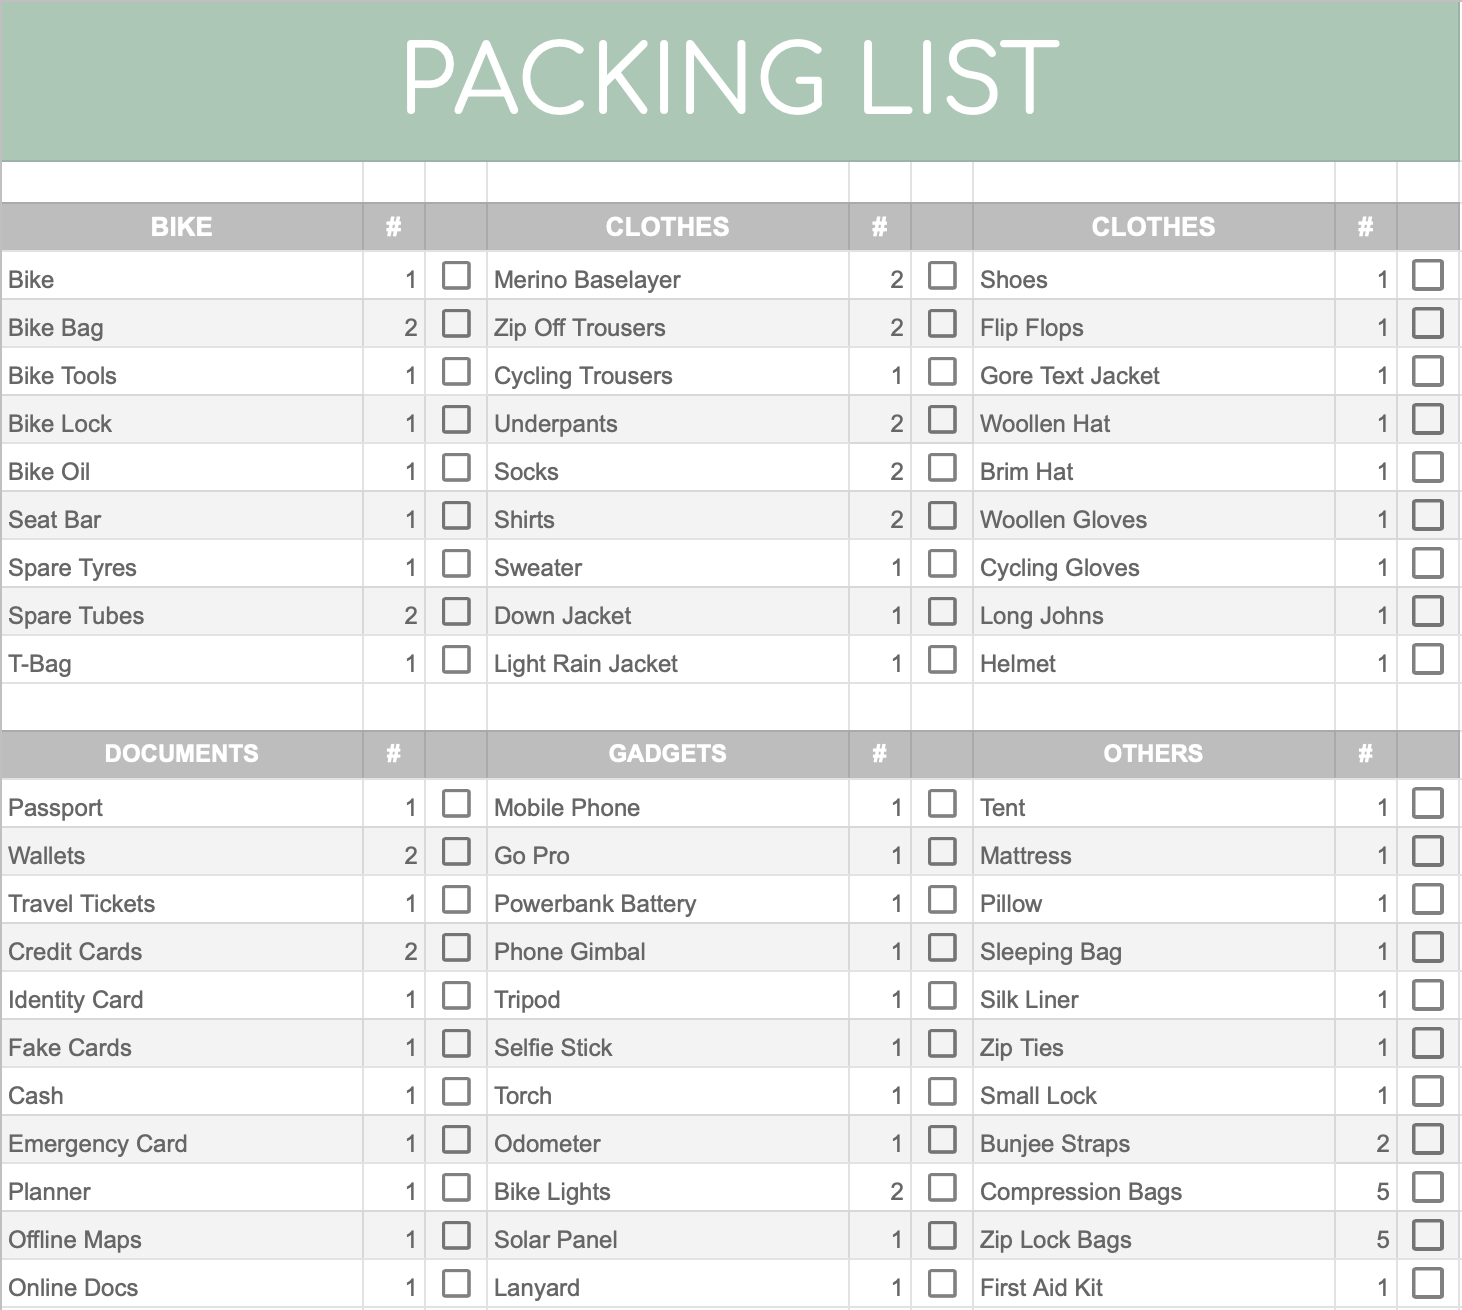Check the Sleeping Bag checkbox
1462x1310 pixels.
pos(1428,947)
